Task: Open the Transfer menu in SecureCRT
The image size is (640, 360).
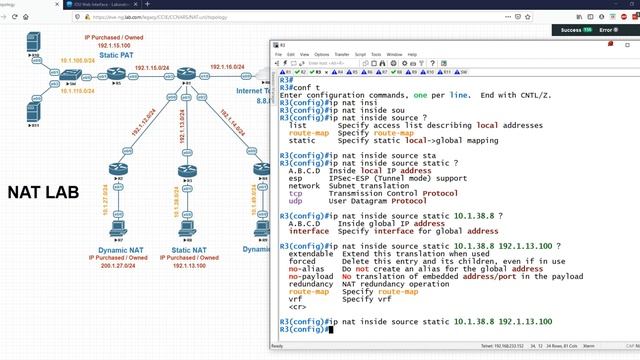Action: pyautogui.click(x=342, y=54)
